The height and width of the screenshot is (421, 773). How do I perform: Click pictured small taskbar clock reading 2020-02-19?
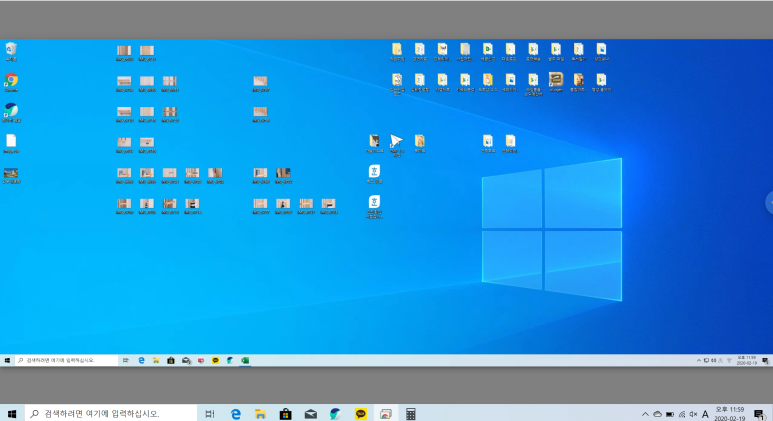[746, 360]
